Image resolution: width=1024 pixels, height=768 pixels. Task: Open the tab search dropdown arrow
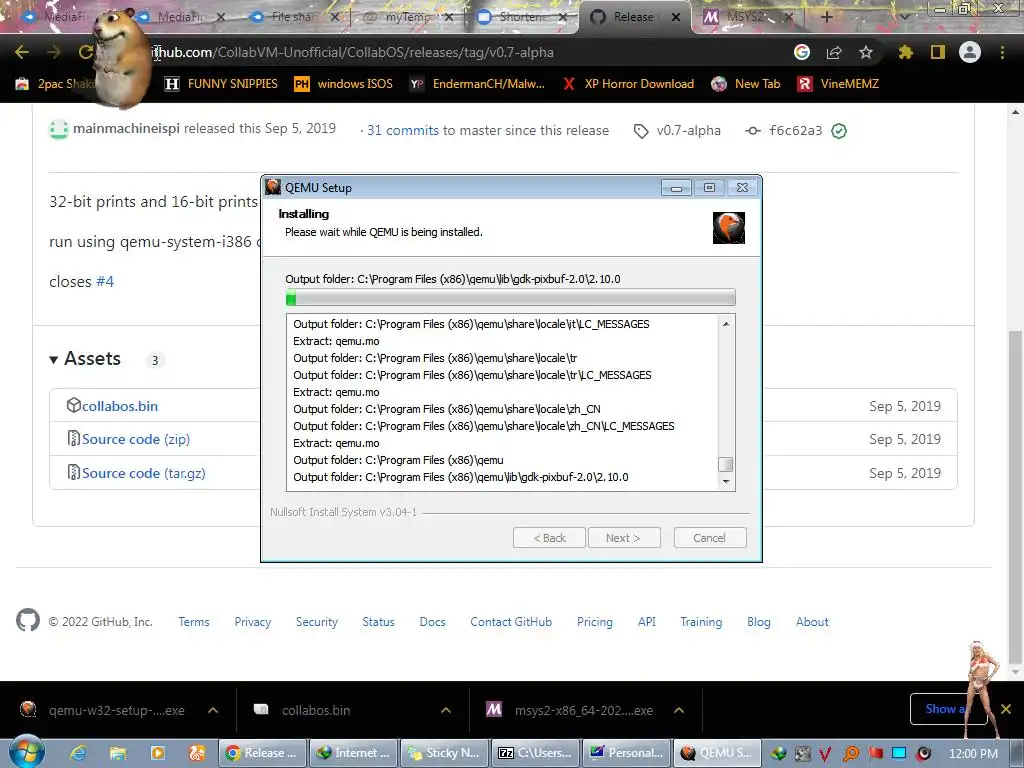(905, 17)
